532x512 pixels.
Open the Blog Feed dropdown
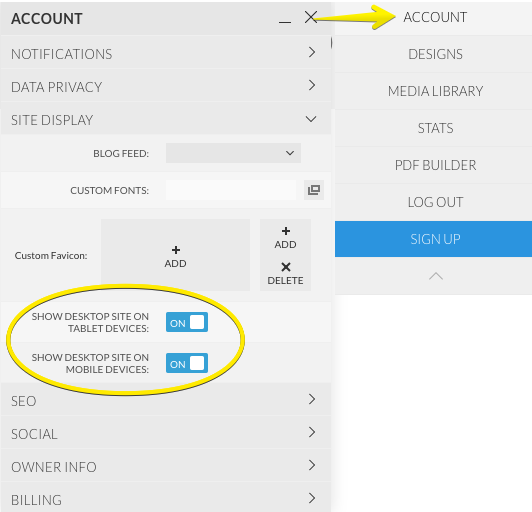(x=233, y=153)
